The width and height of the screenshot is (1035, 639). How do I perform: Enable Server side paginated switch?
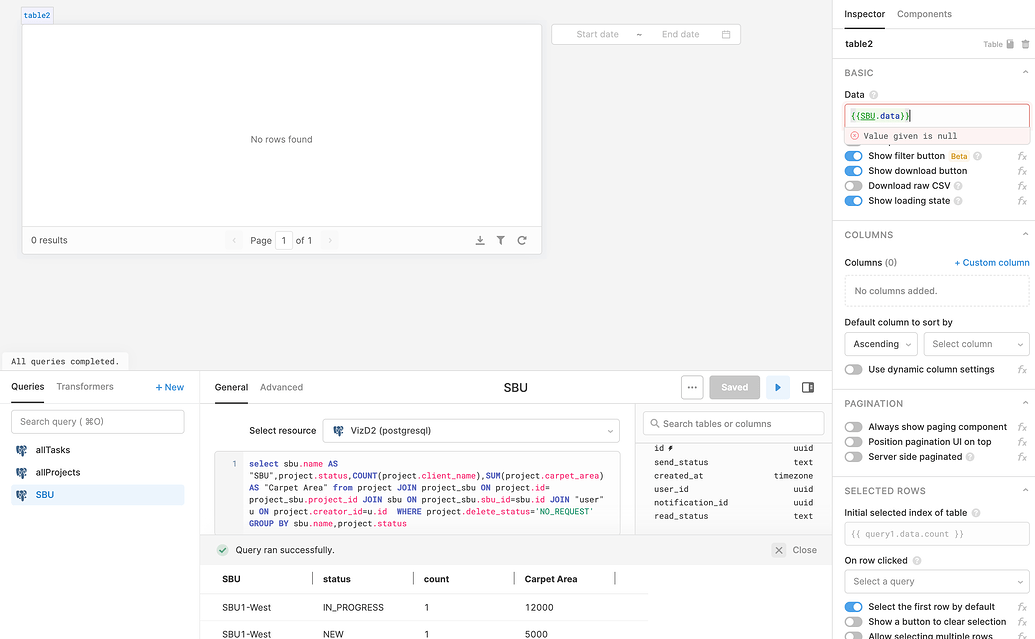point(853,457)
